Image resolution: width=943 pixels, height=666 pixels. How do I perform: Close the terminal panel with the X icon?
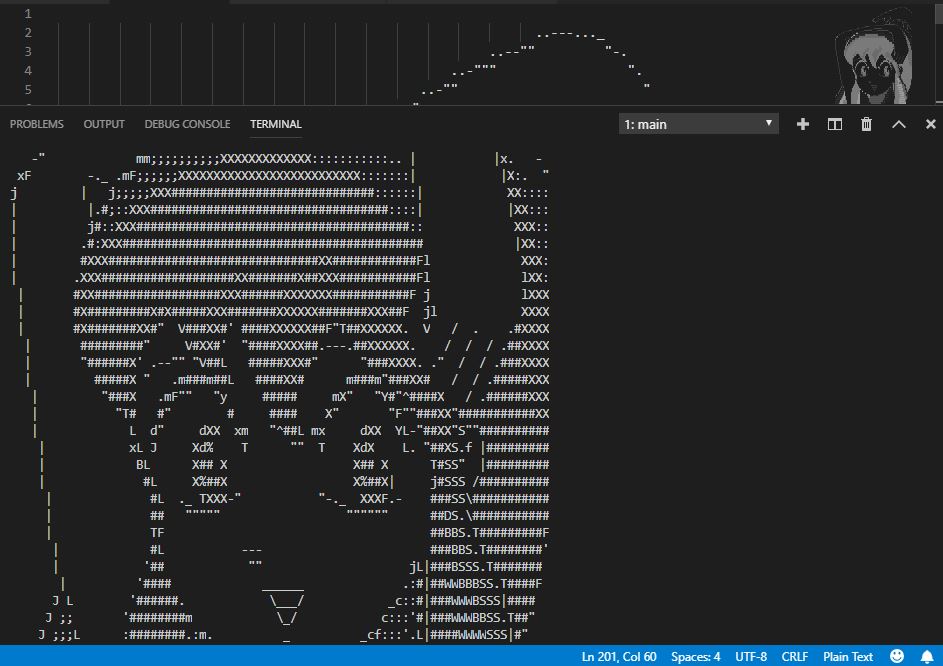930,123
